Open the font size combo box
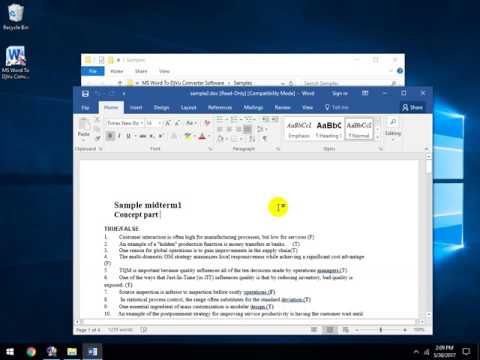Viewport: 480px width, 360px height. pyautogui.click(x=153, y=123)
